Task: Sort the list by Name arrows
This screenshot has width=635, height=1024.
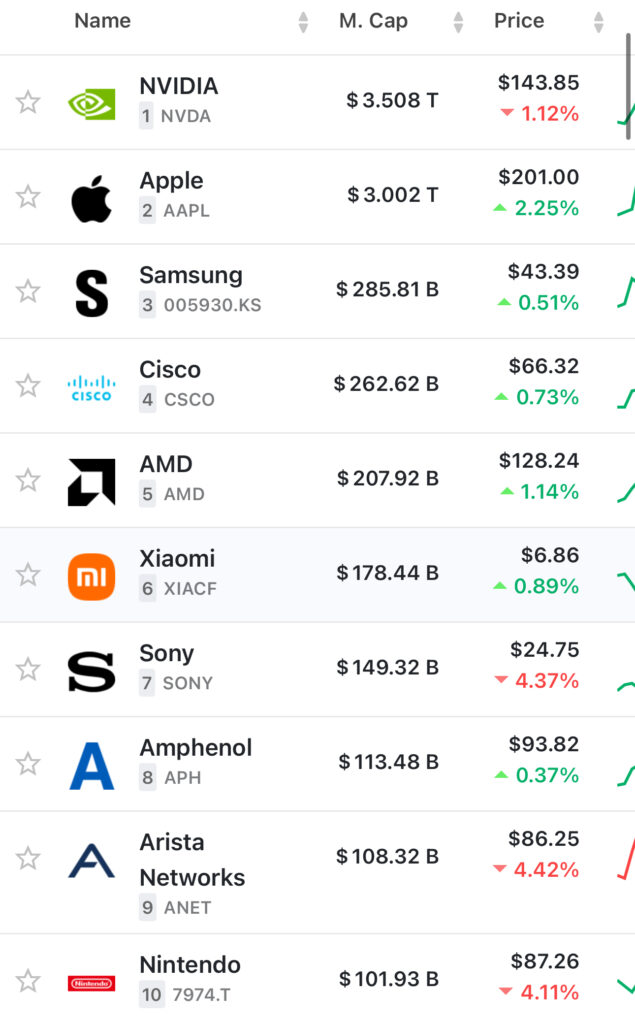Action: [303, 22]
